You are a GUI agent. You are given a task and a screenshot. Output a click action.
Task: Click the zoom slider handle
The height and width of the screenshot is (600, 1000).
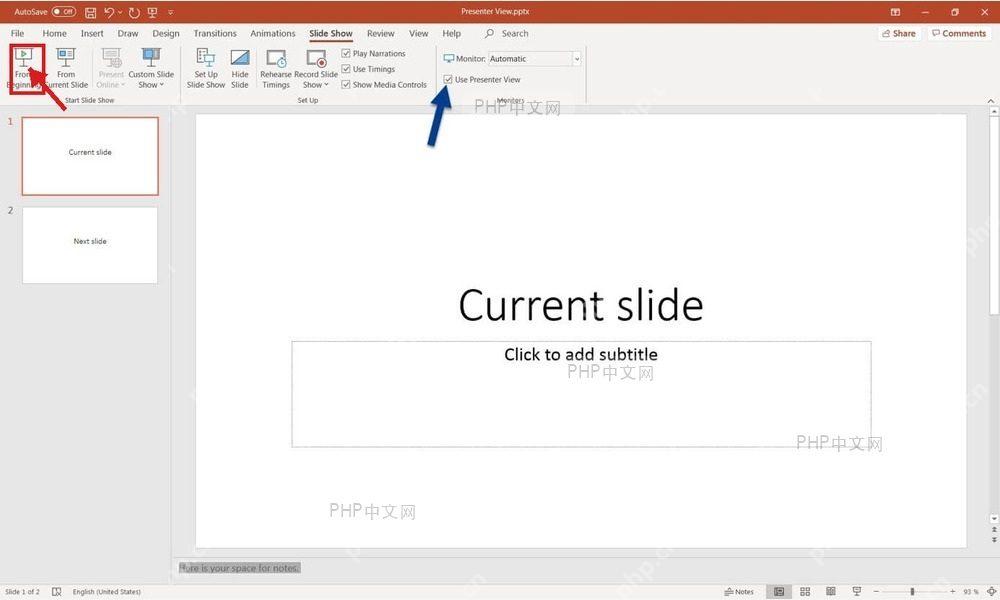coord(913,592)
